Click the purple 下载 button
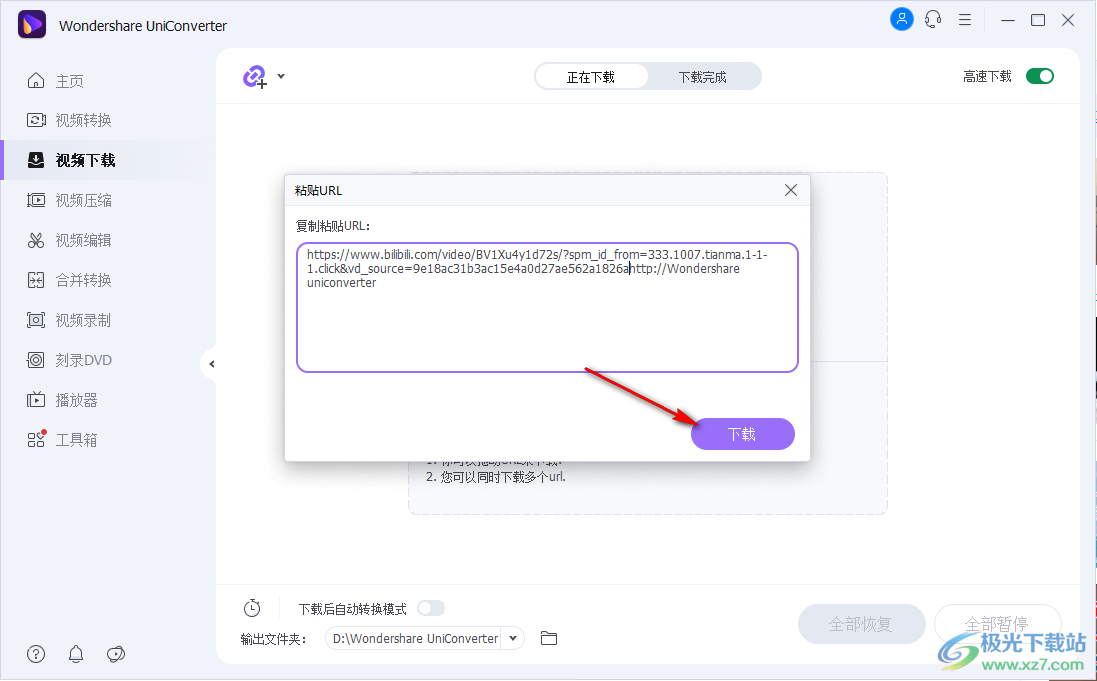Viewport: 1097px width, 681px height. 742,434
